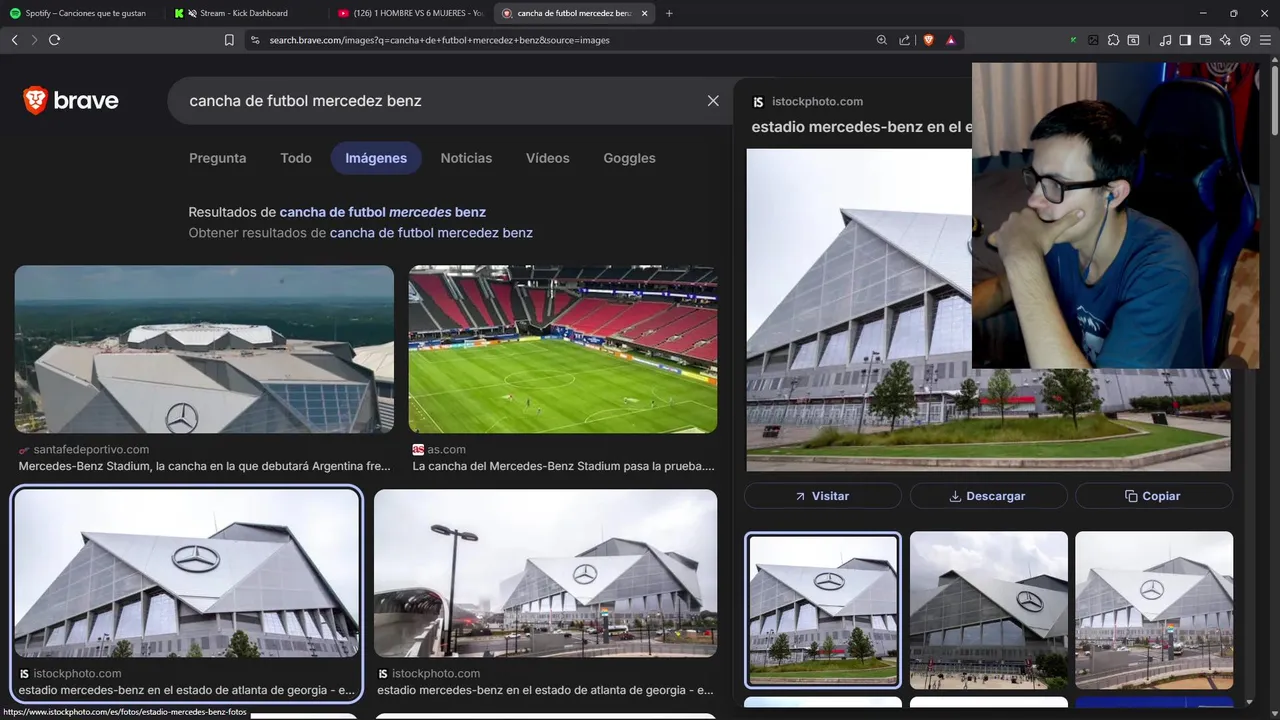Image resolution: width=1280 pixels, height=720 pixels.
Task: Open the Brave Rewards triangle icon
Action: pos(950,40)
